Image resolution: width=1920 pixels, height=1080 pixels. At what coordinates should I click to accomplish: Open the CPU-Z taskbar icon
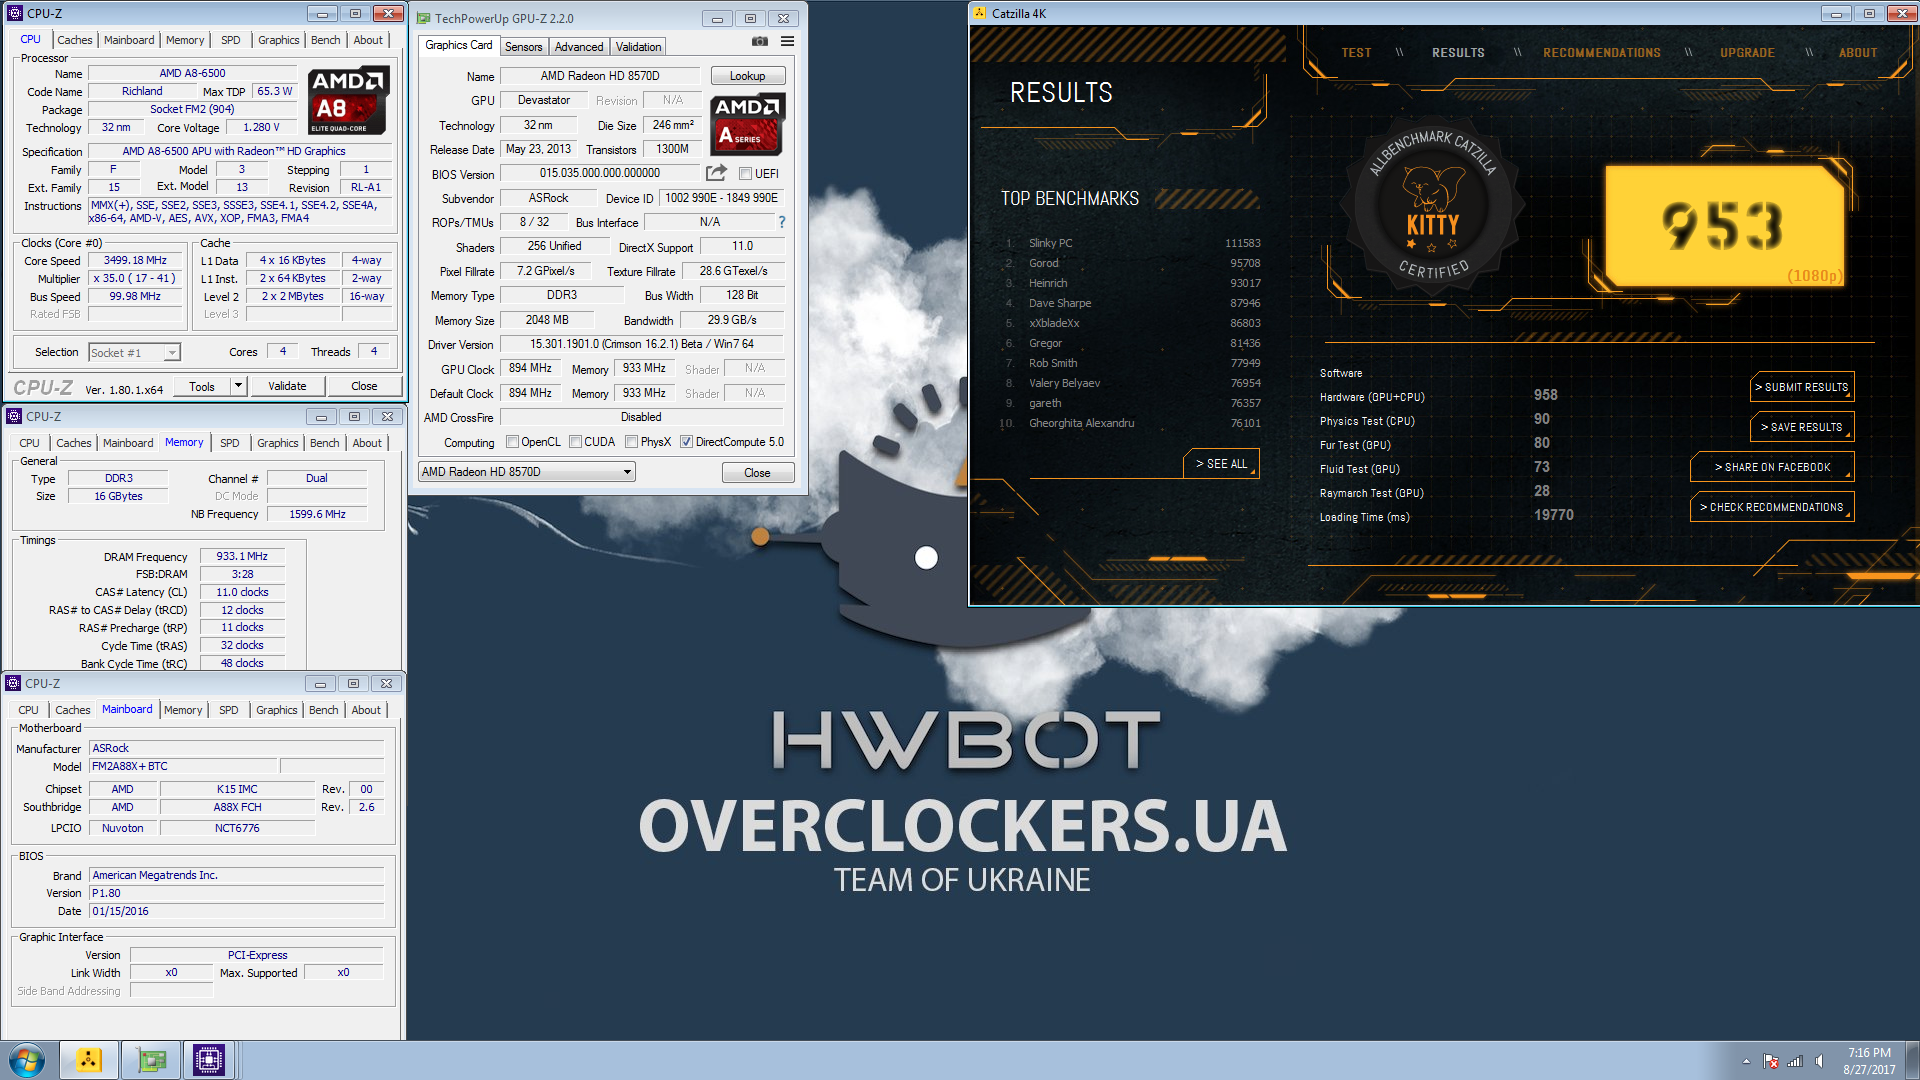pos(209,1060)
